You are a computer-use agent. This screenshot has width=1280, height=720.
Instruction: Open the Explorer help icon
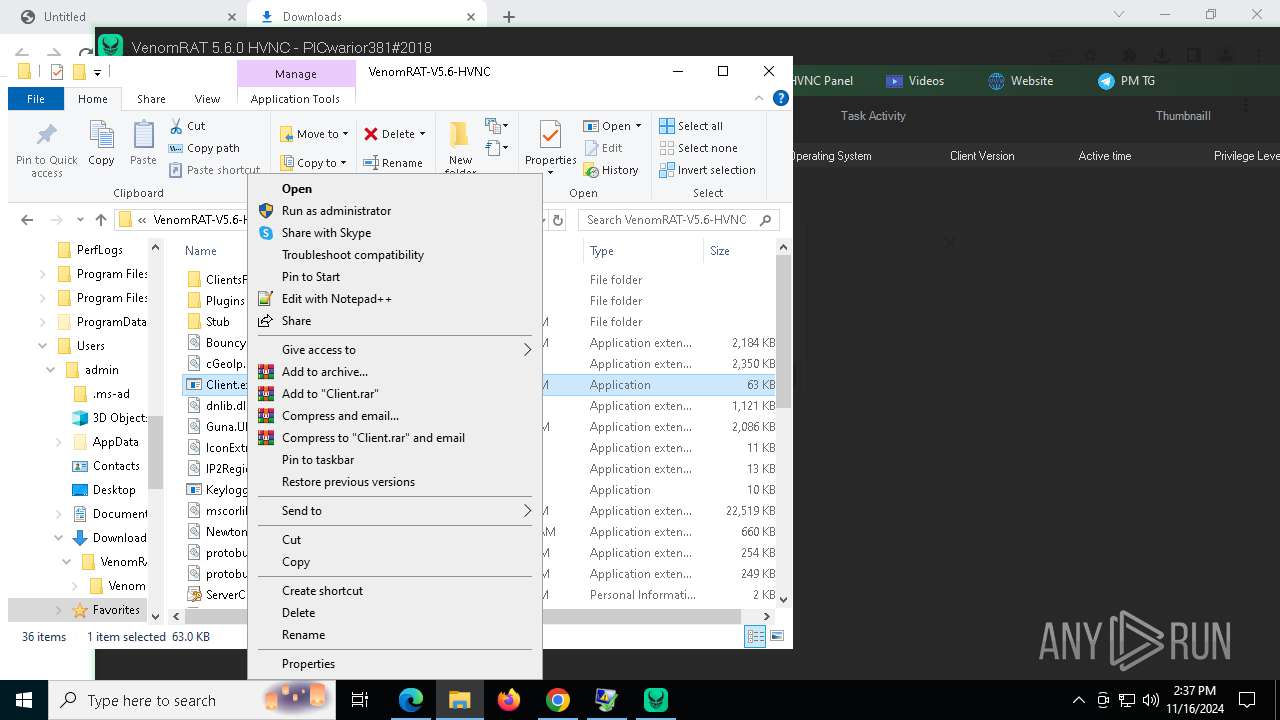coord(781,98)
